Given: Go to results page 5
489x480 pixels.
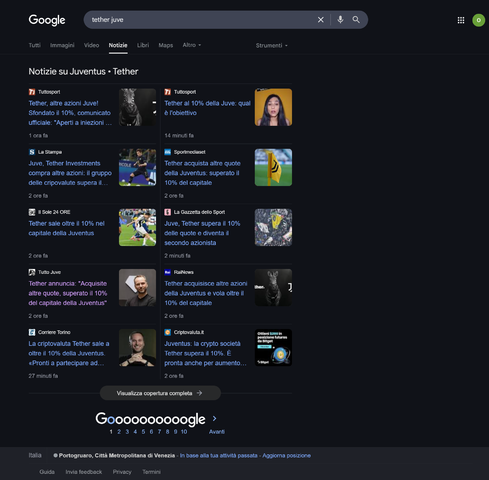Looking at the screenshot, I should 143,432.
